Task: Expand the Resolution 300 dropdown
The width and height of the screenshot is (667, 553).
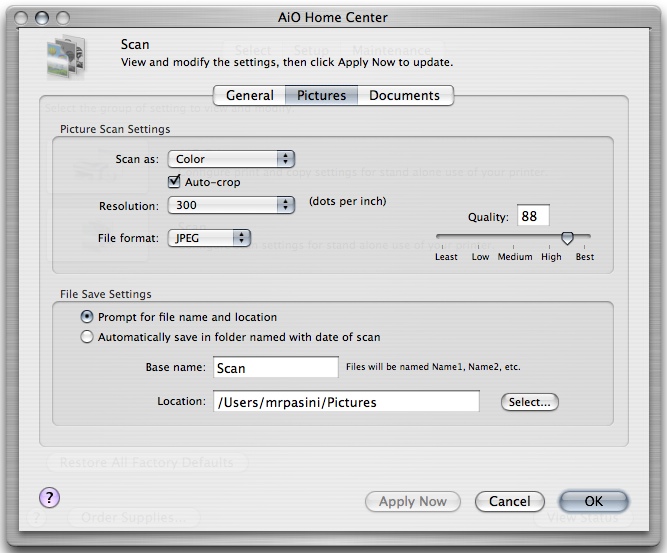Action: click(231, 205)
